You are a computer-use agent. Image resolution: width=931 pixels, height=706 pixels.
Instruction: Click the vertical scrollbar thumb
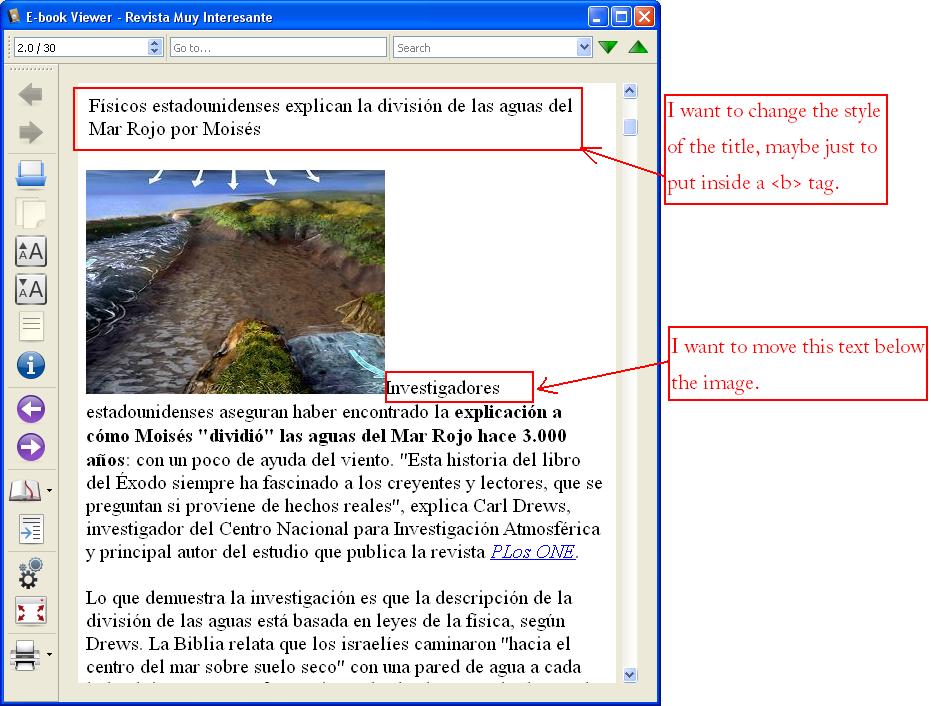[630, 127]
